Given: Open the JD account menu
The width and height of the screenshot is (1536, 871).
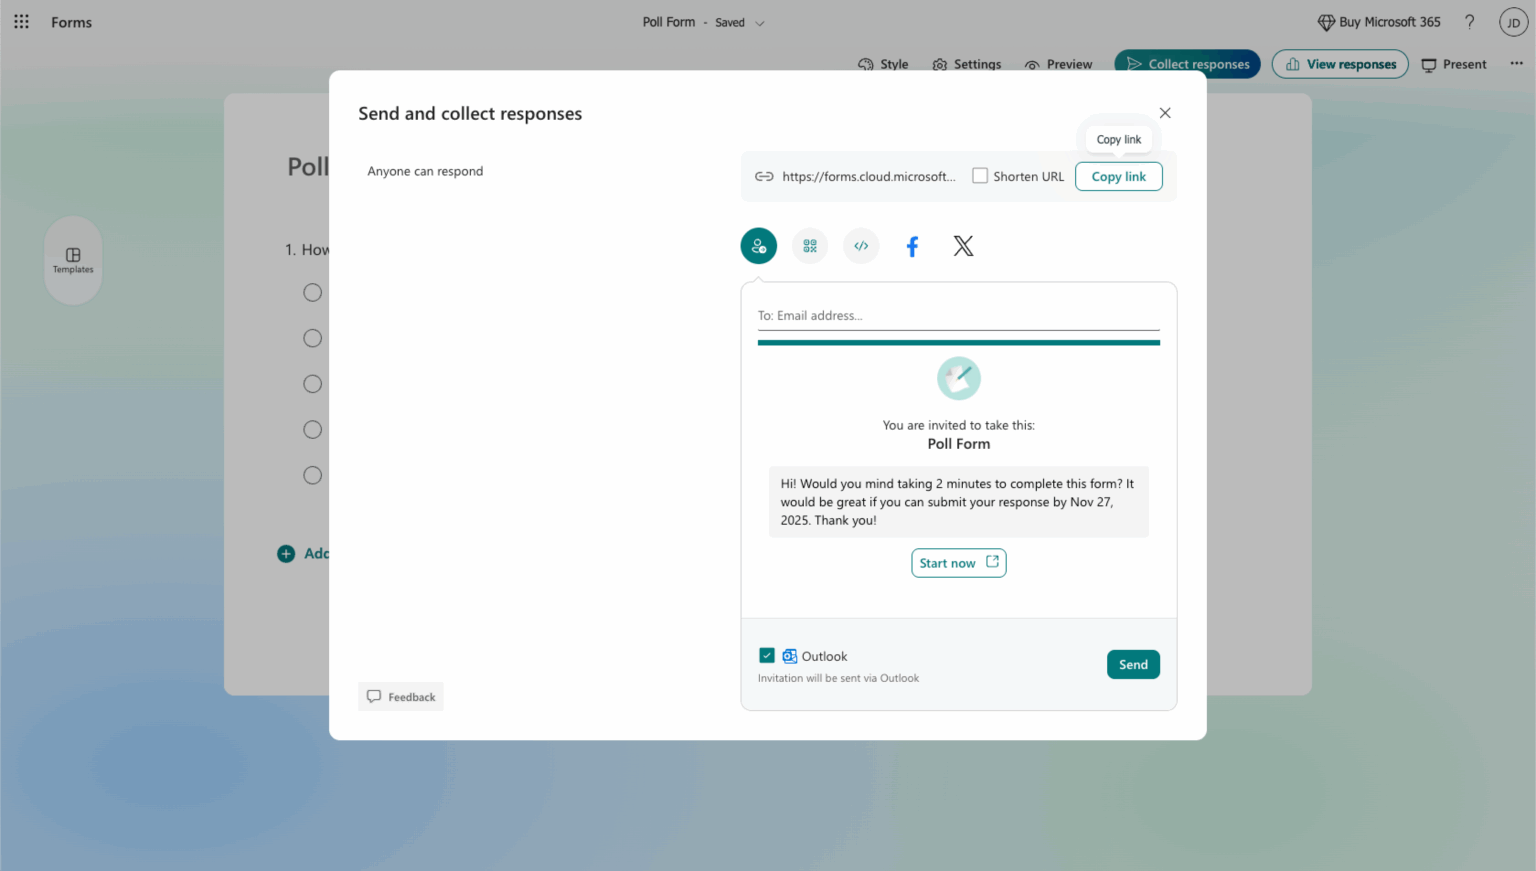Looking at the screenshot, I should (1513, 21).
